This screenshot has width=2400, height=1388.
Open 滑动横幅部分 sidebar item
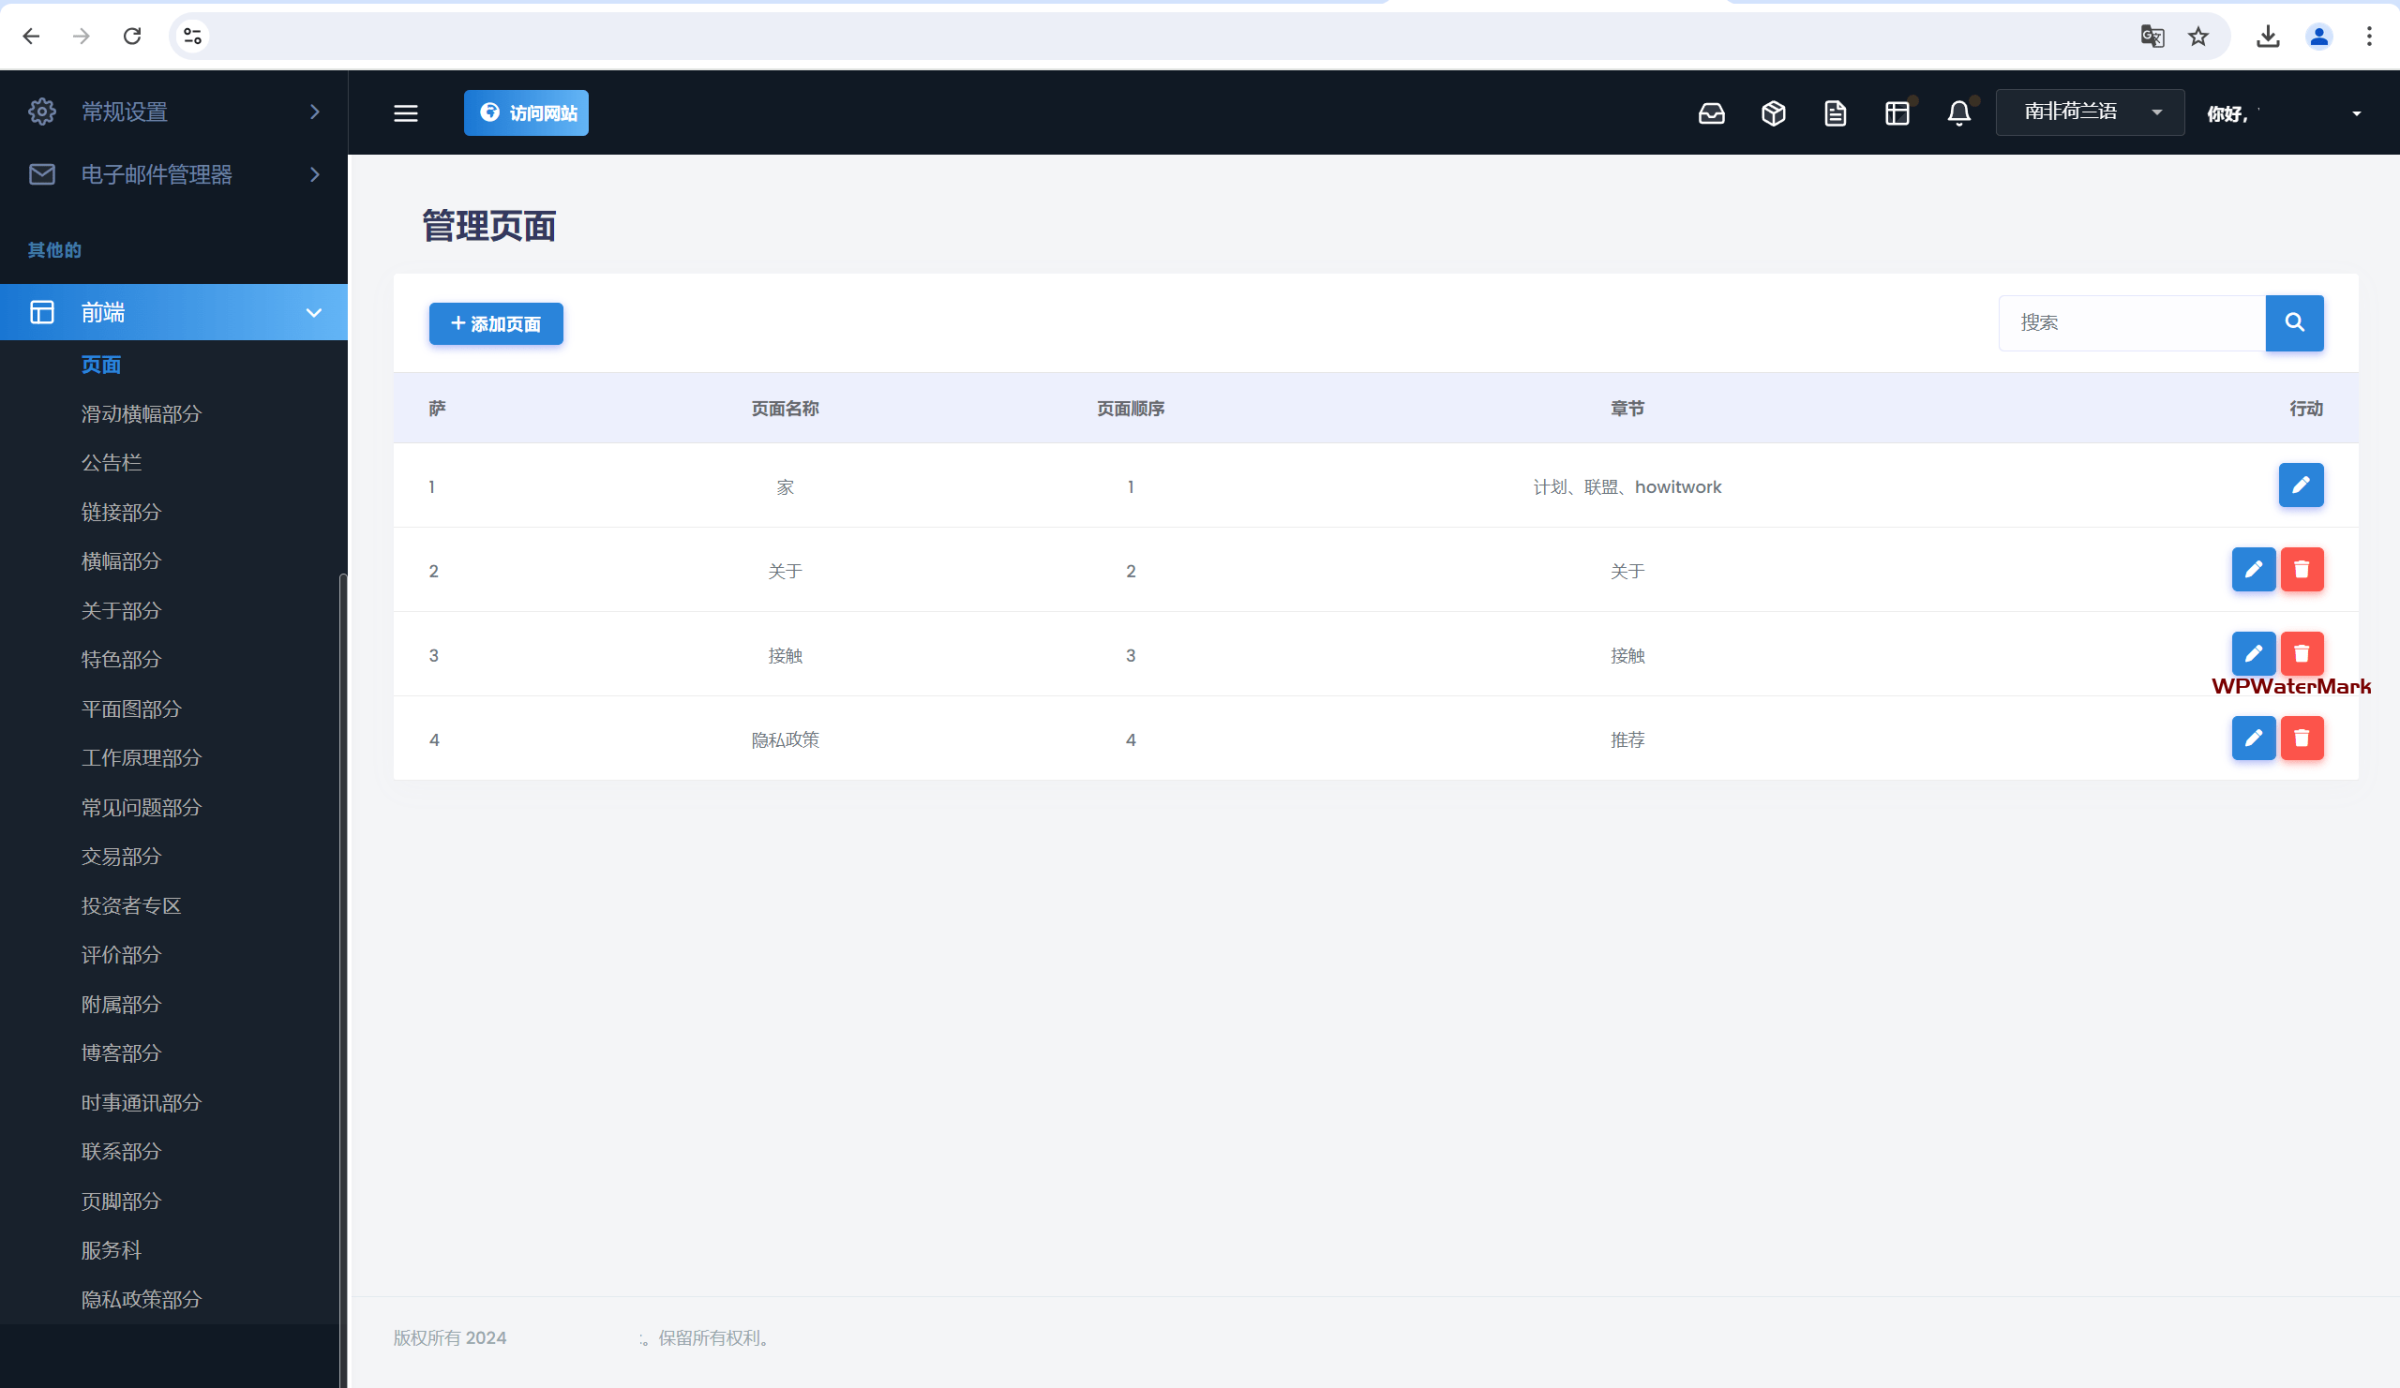[141, 413]
